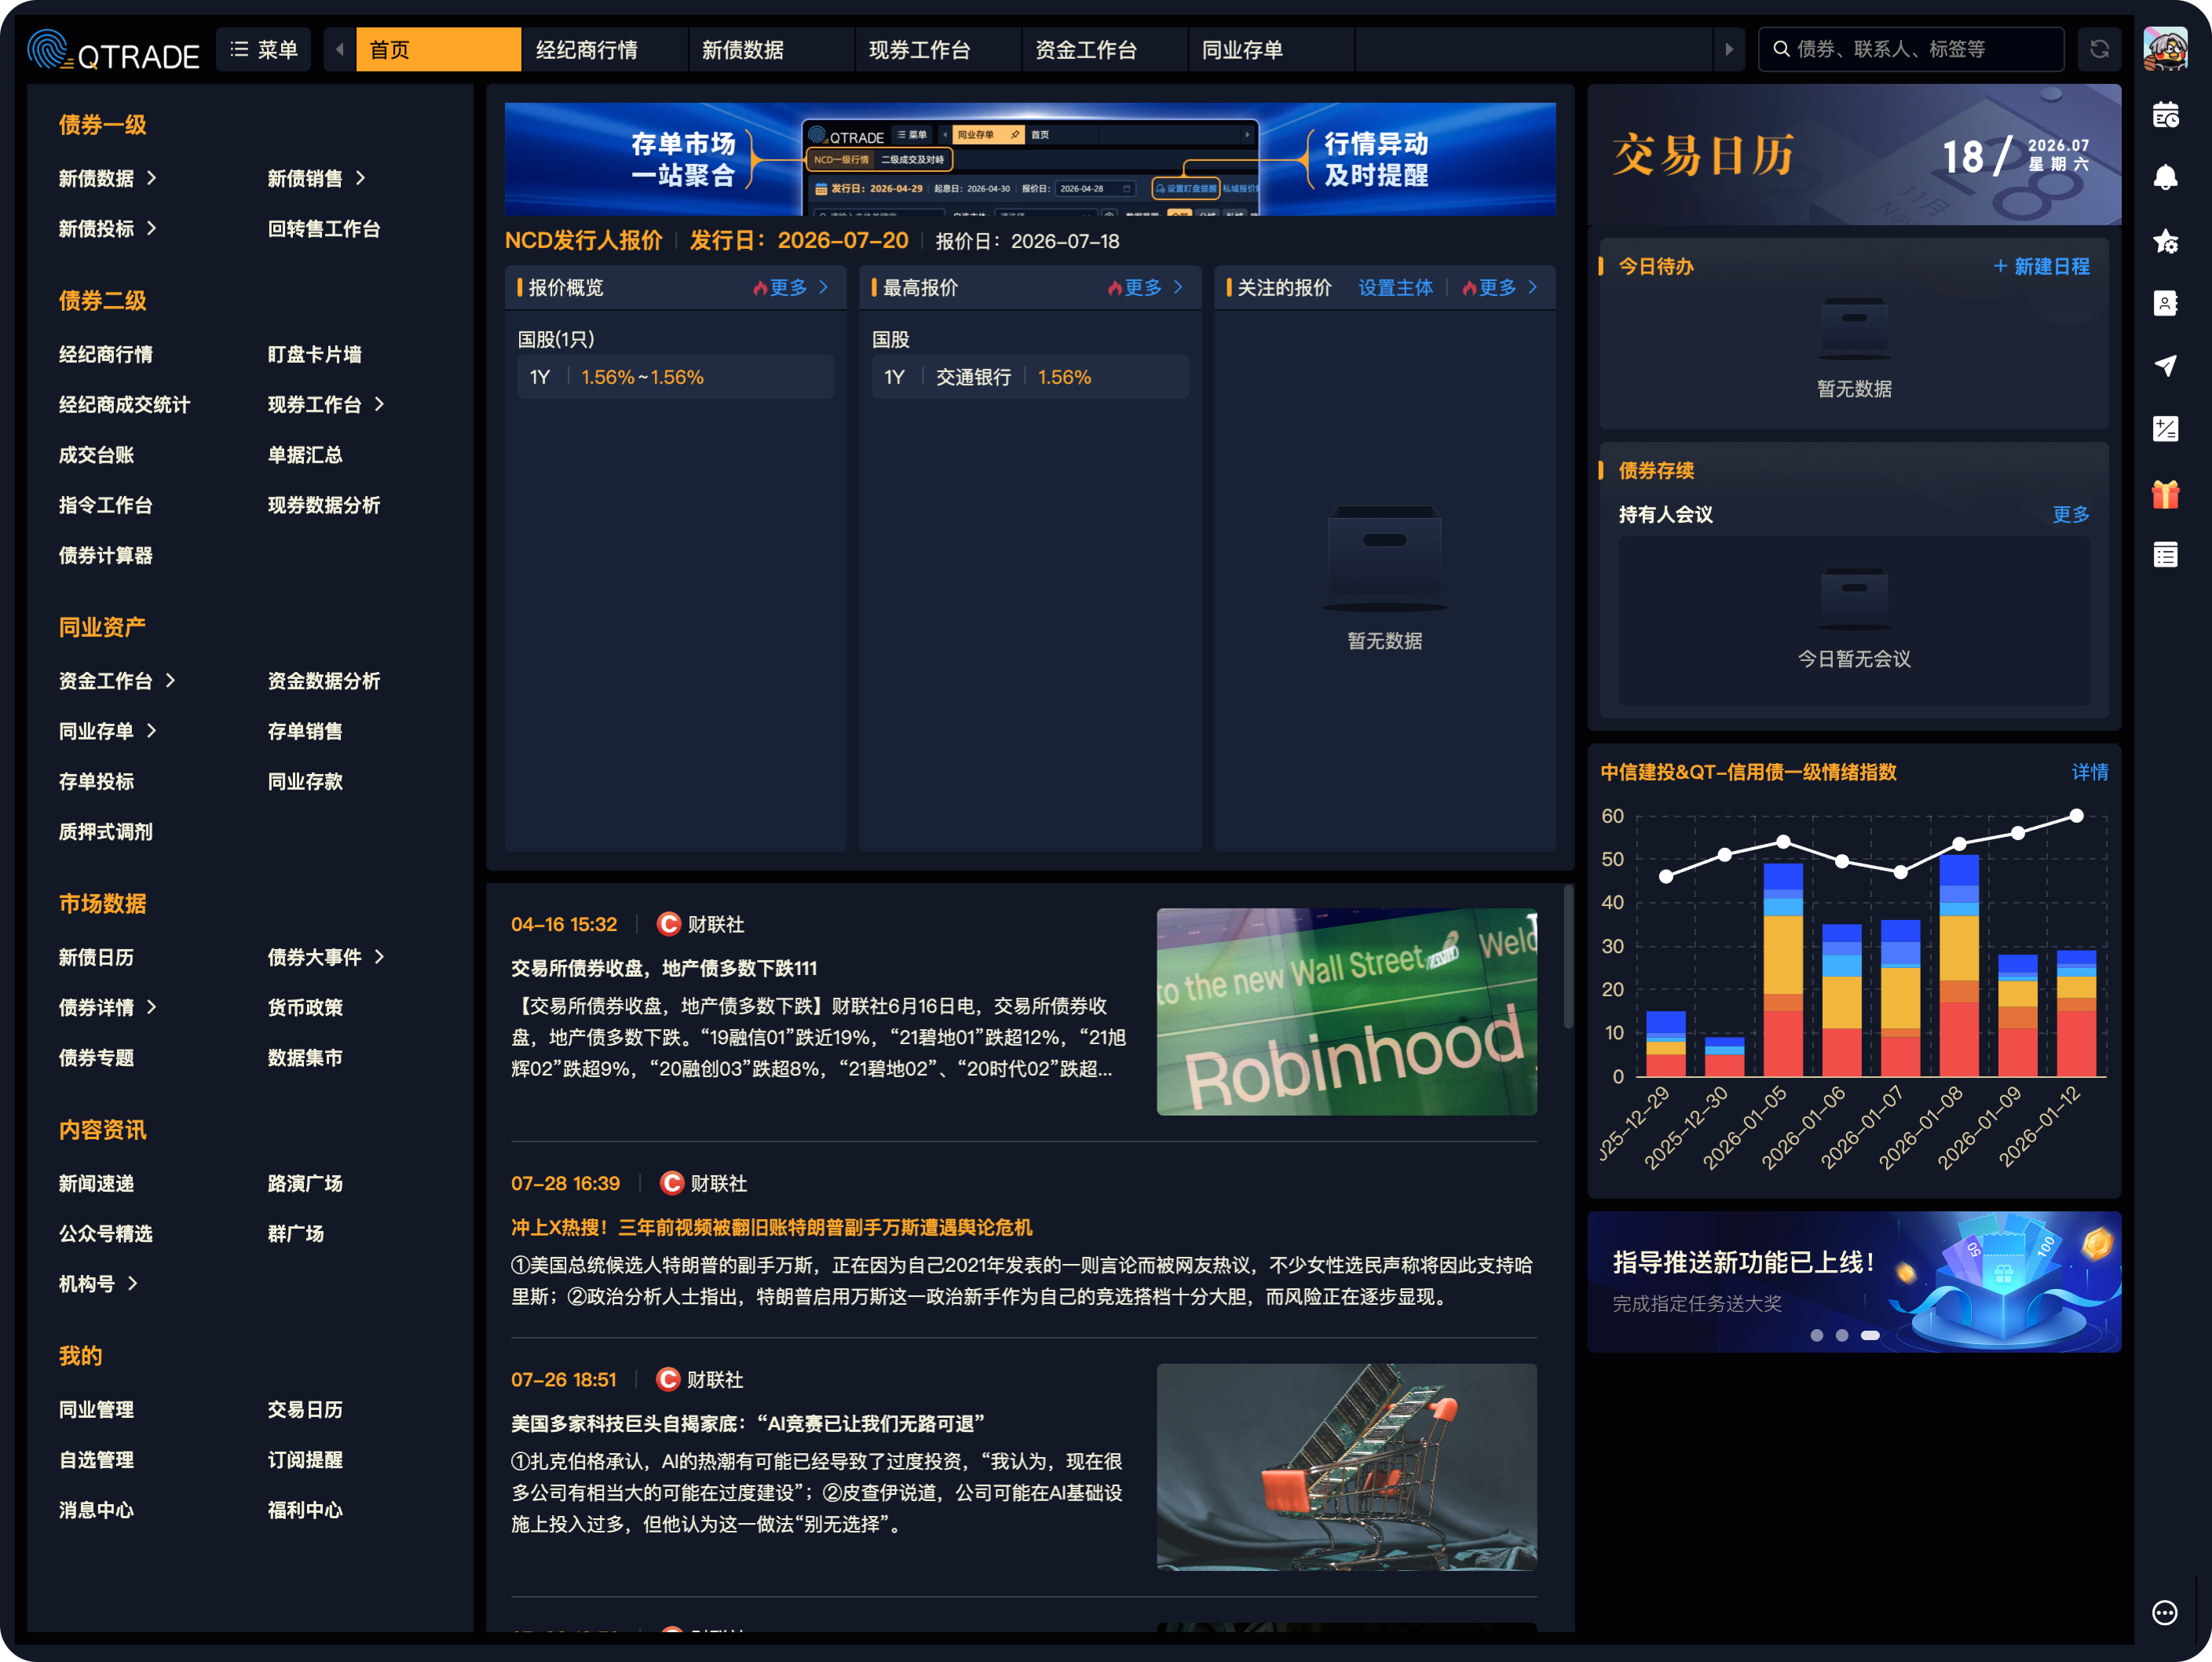Open the notification bell icon
Viewport: 2212px width, 1662px height.
2165,178
